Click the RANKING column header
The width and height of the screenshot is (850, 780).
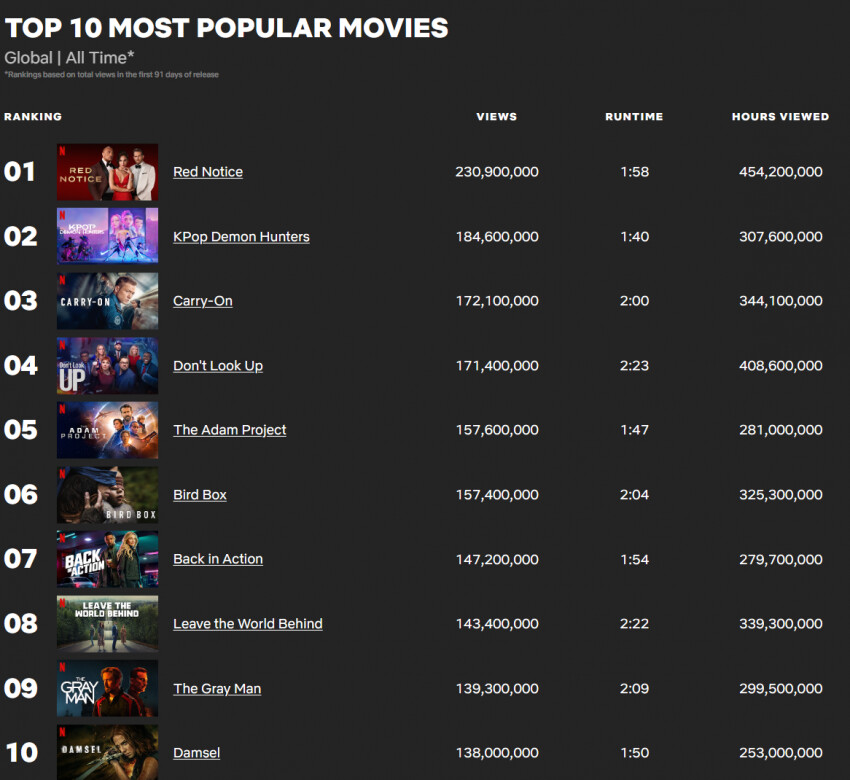pos(33,117)
